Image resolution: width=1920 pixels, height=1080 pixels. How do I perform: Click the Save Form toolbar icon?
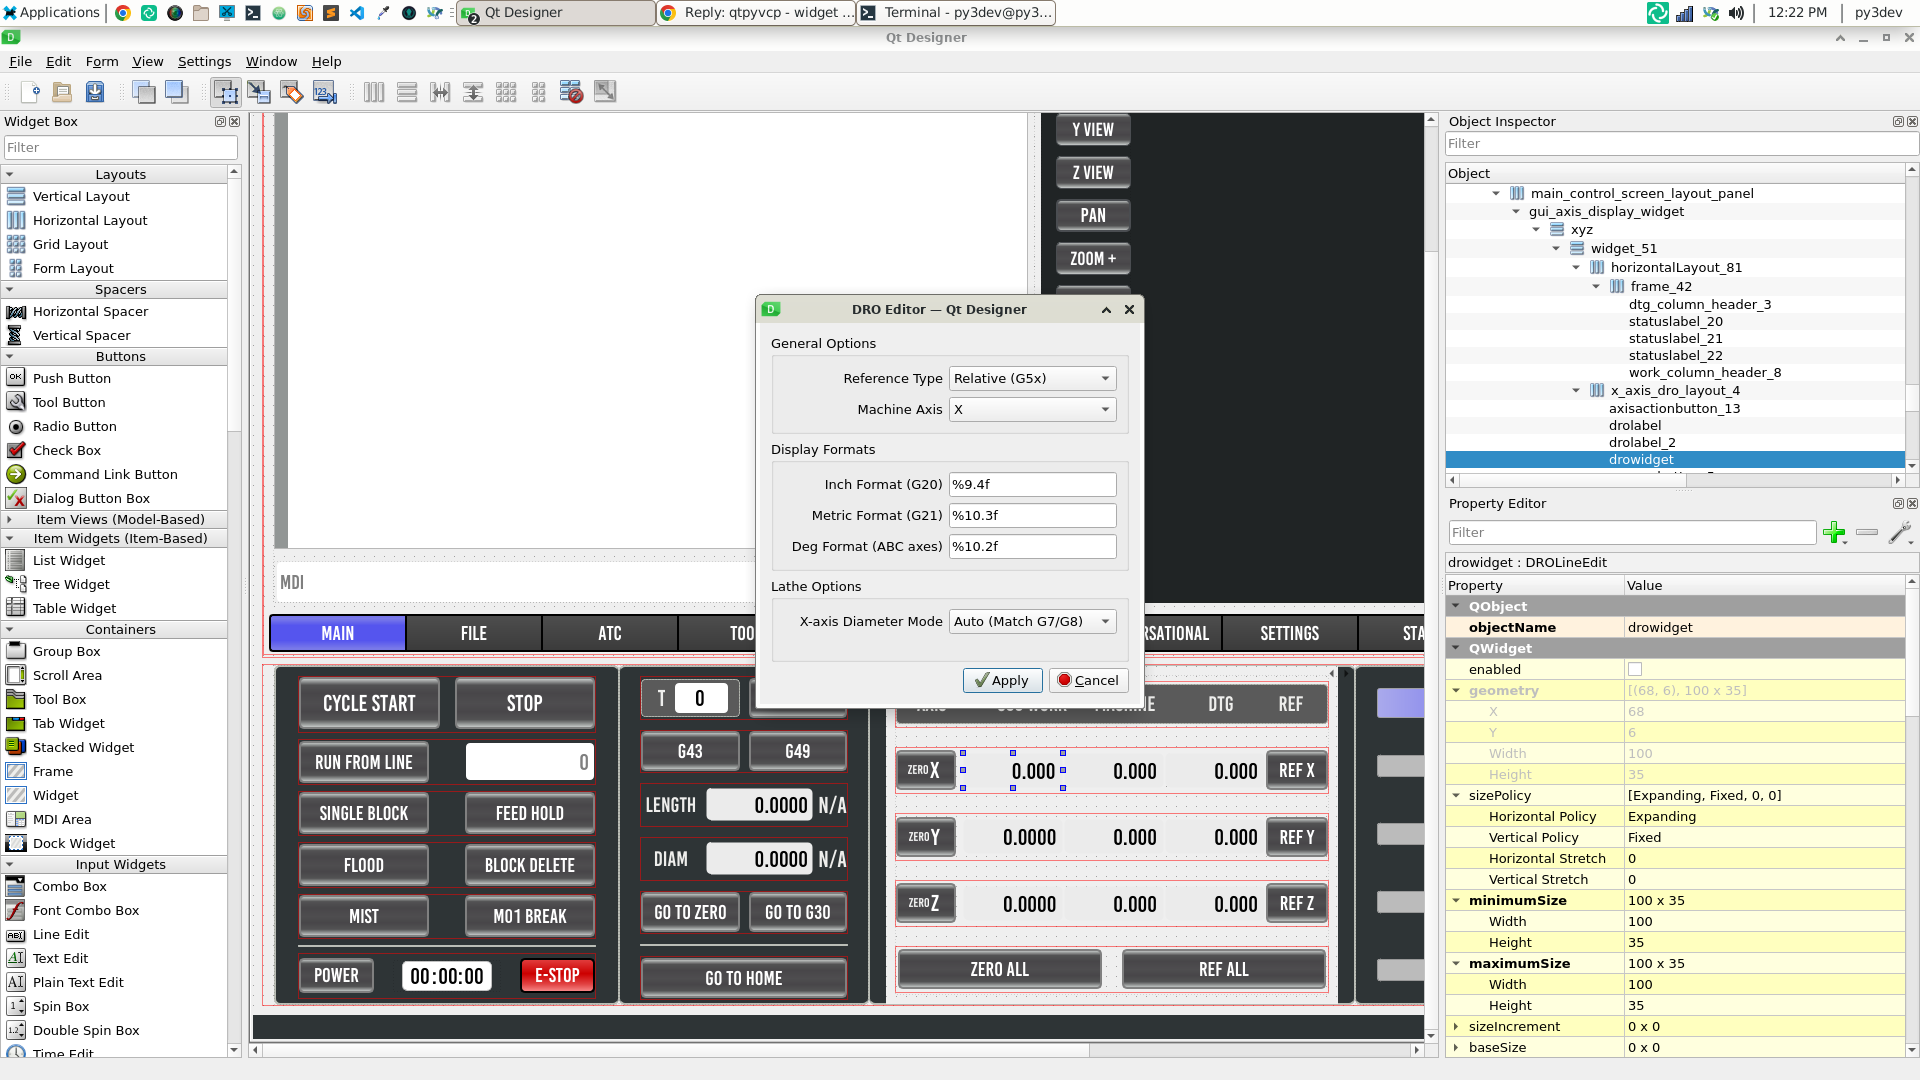tap(95, 92)
